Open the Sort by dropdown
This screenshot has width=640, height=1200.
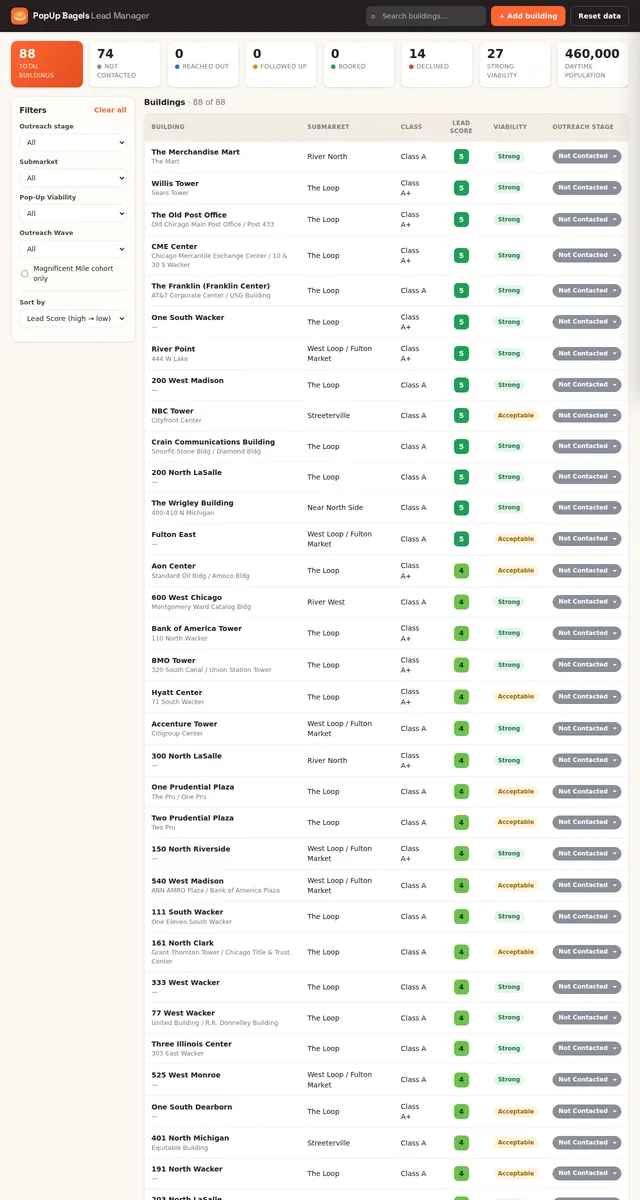pyautogui.click(x=73, y=318)
